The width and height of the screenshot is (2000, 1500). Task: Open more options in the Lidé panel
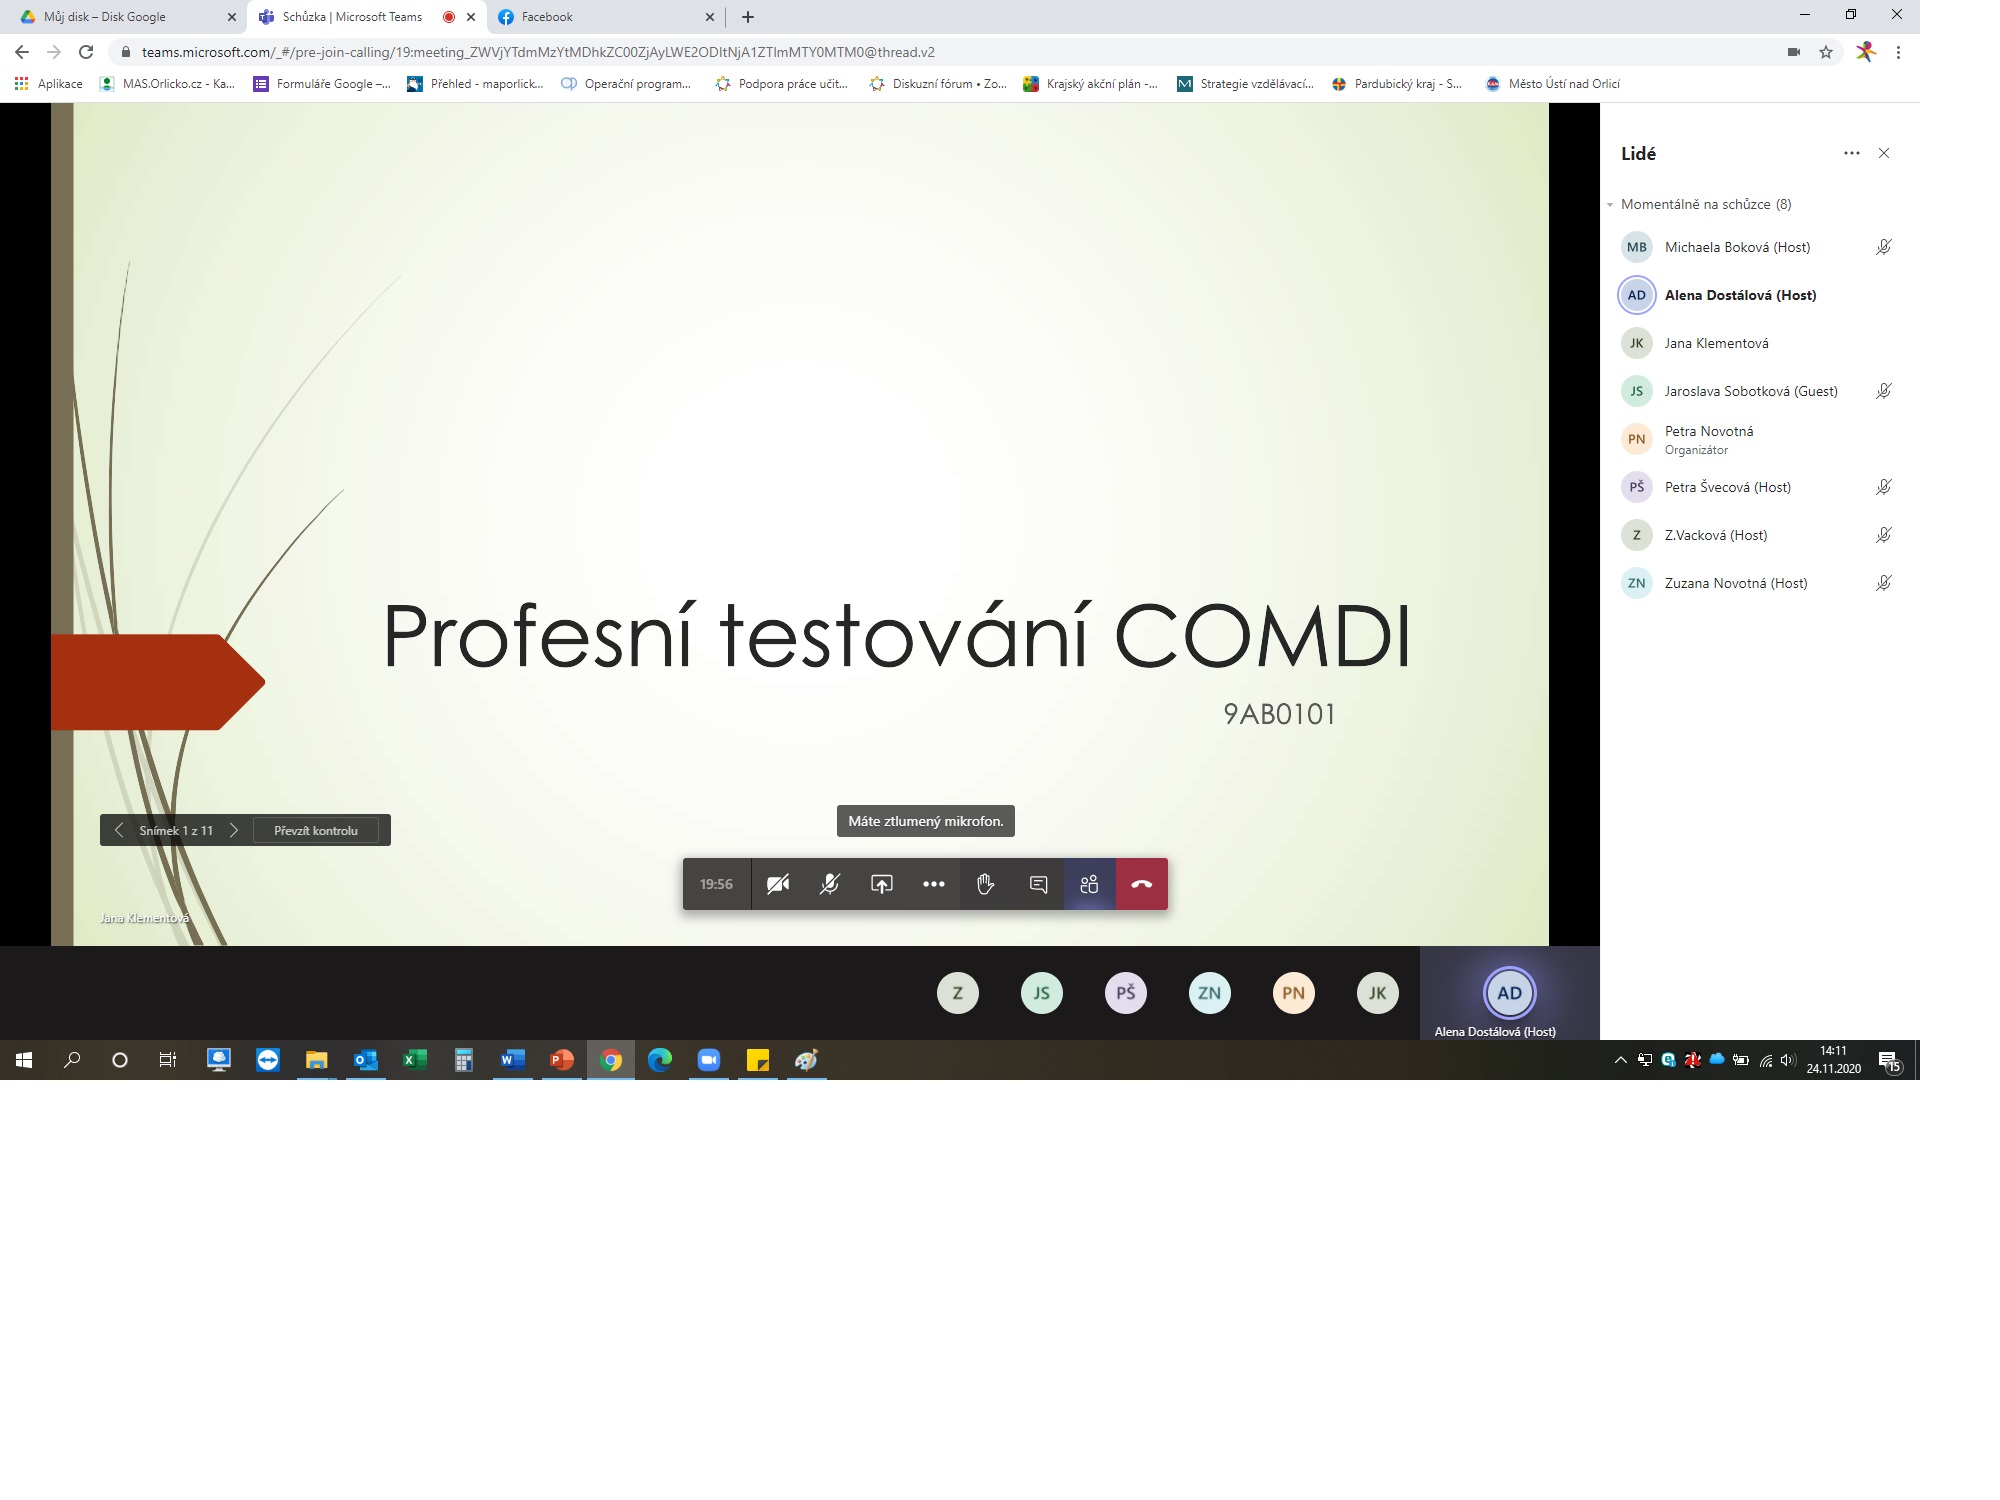tap(1851, 153)
